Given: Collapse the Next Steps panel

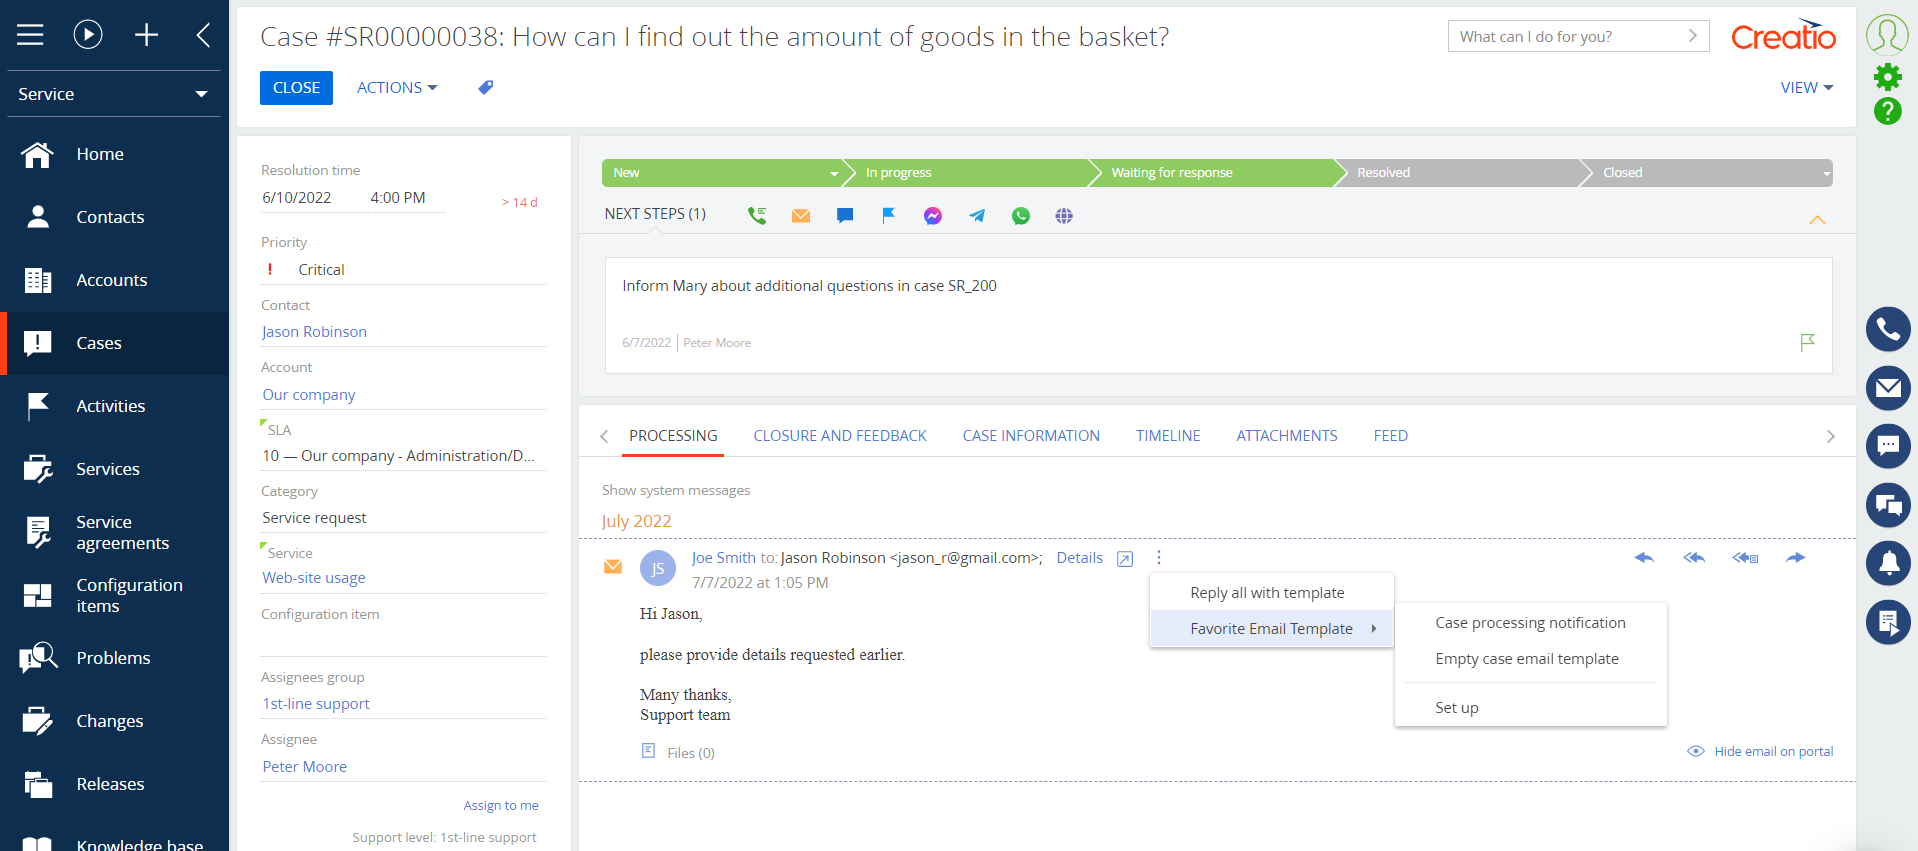Looking at the screenshot, I should pyautogui.click(x=1817, y=219).
